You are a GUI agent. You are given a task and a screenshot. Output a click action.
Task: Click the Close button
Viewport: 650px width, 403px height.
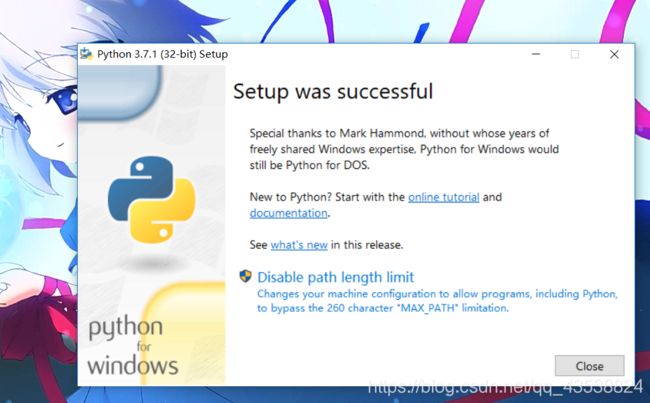[x=589, y=366]
